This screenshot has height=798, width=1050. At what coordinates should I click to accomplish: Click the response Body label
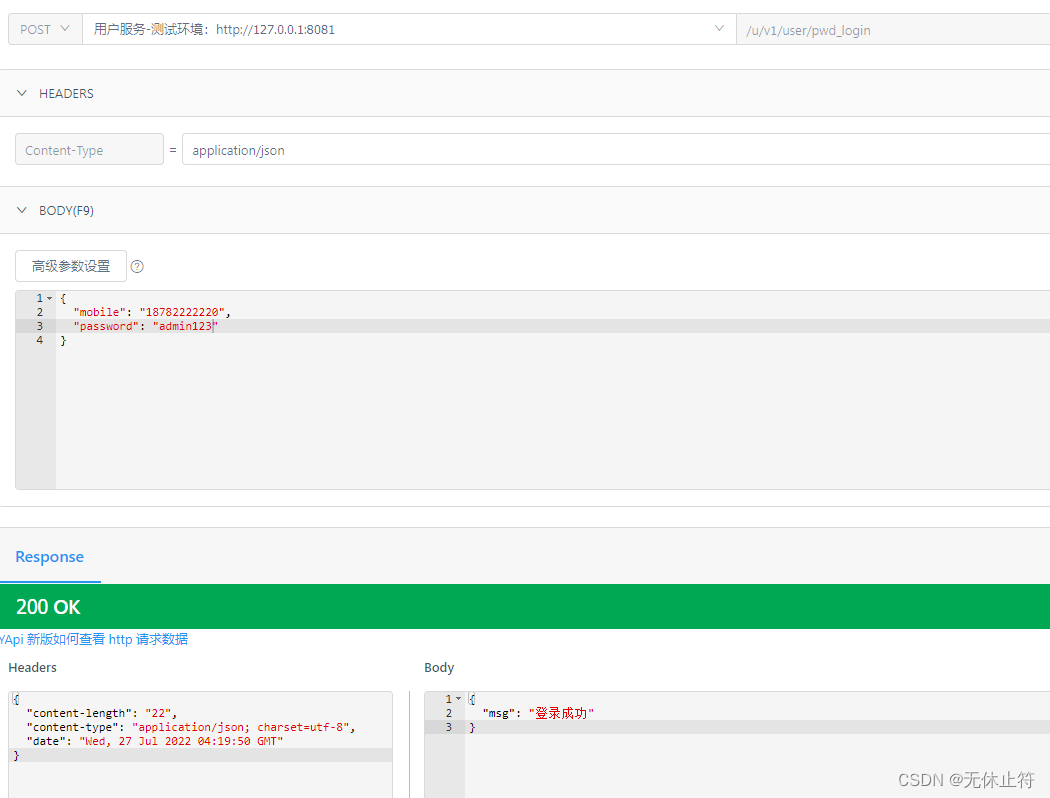point(439,667)
